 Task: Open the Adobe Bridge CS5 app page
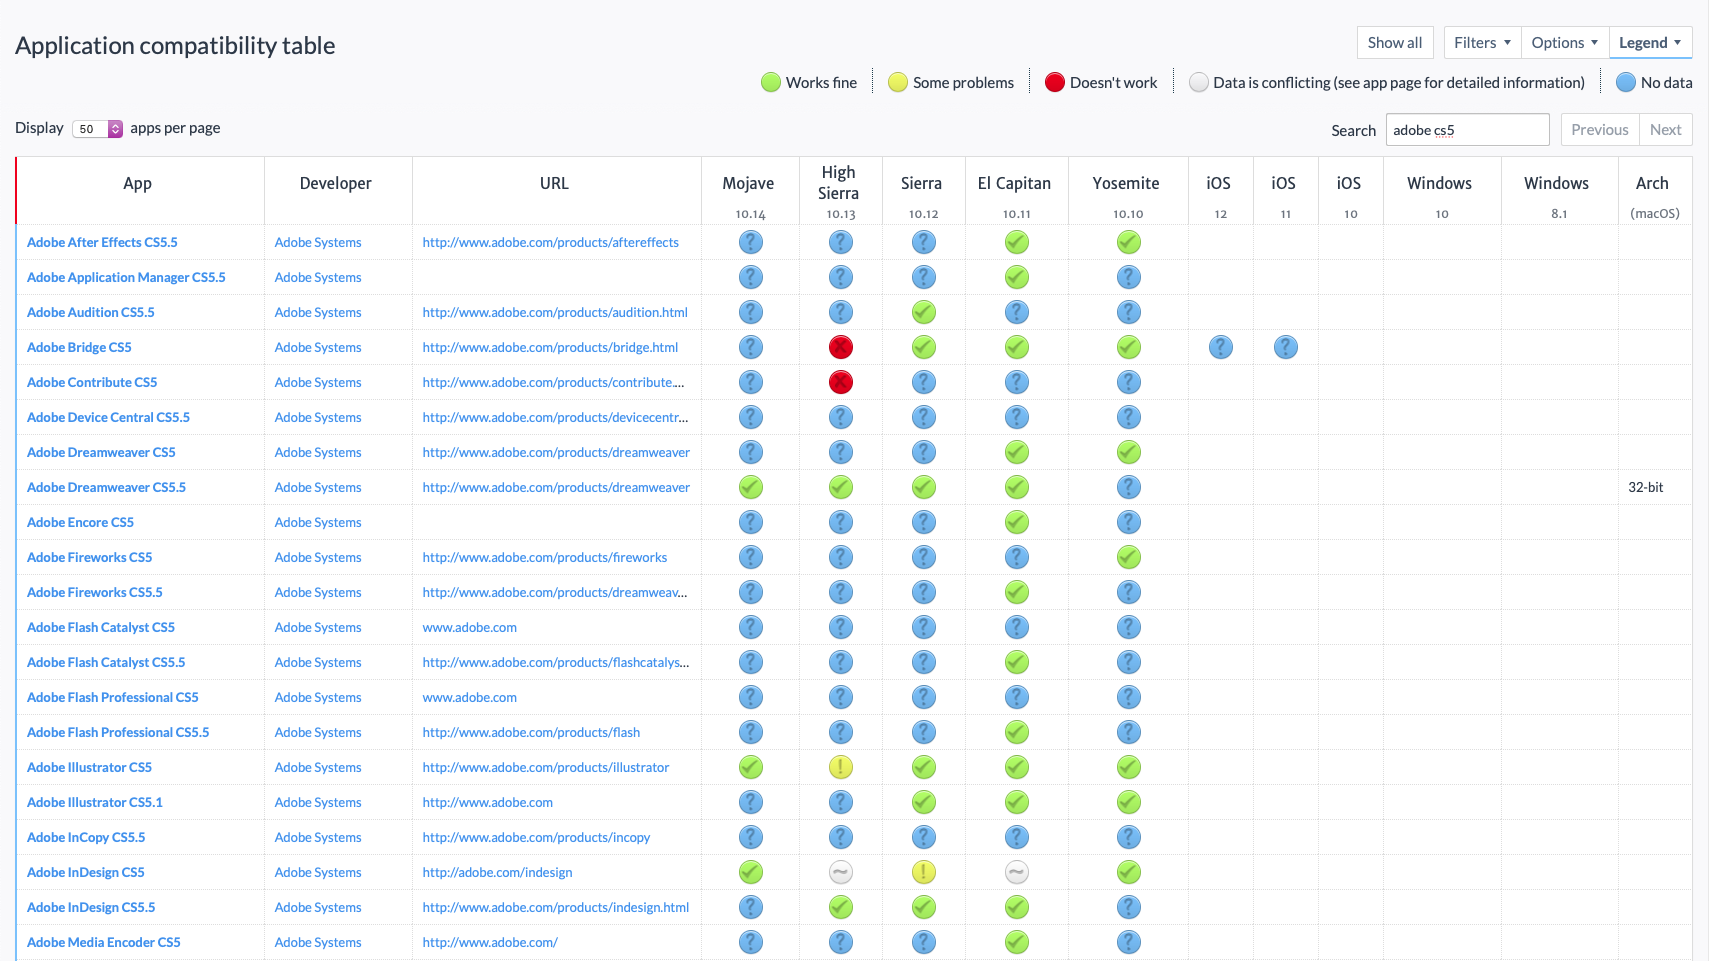pyautogui.click(x=79, y=347)
